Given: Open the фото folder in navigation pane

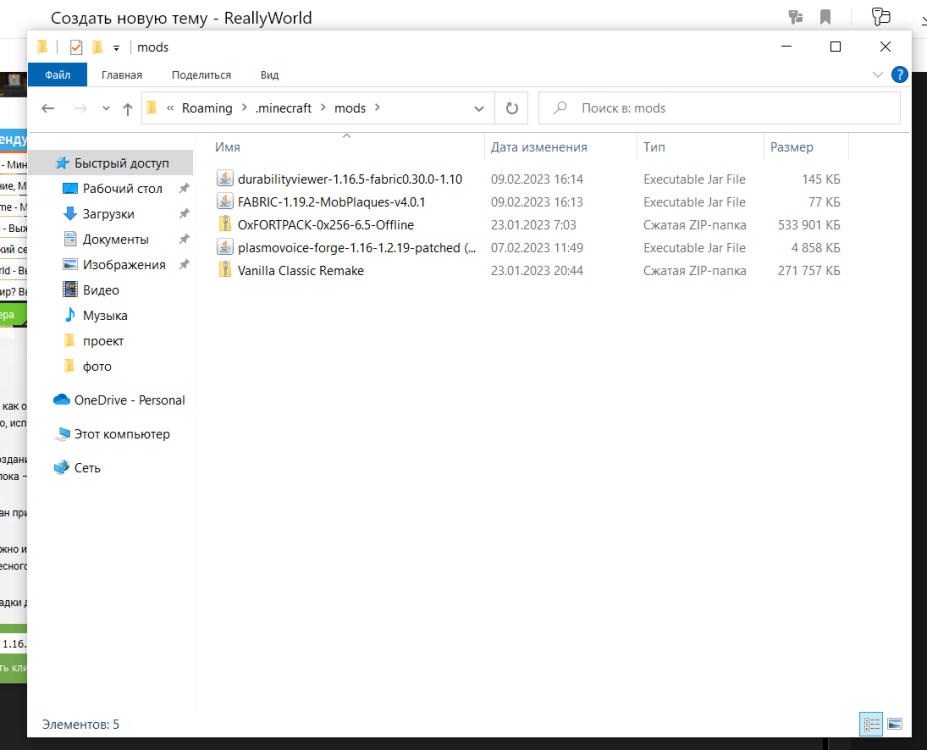Looking at the screenshot, I should pos(97,366).
